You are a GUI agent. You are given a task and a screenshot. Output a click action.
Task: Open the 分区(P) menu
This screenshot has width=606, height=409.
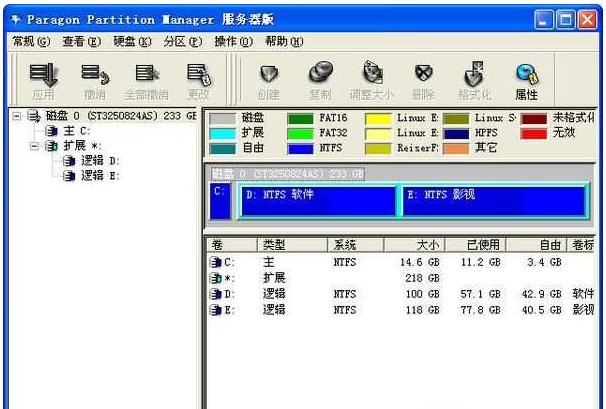coord(182,41)
